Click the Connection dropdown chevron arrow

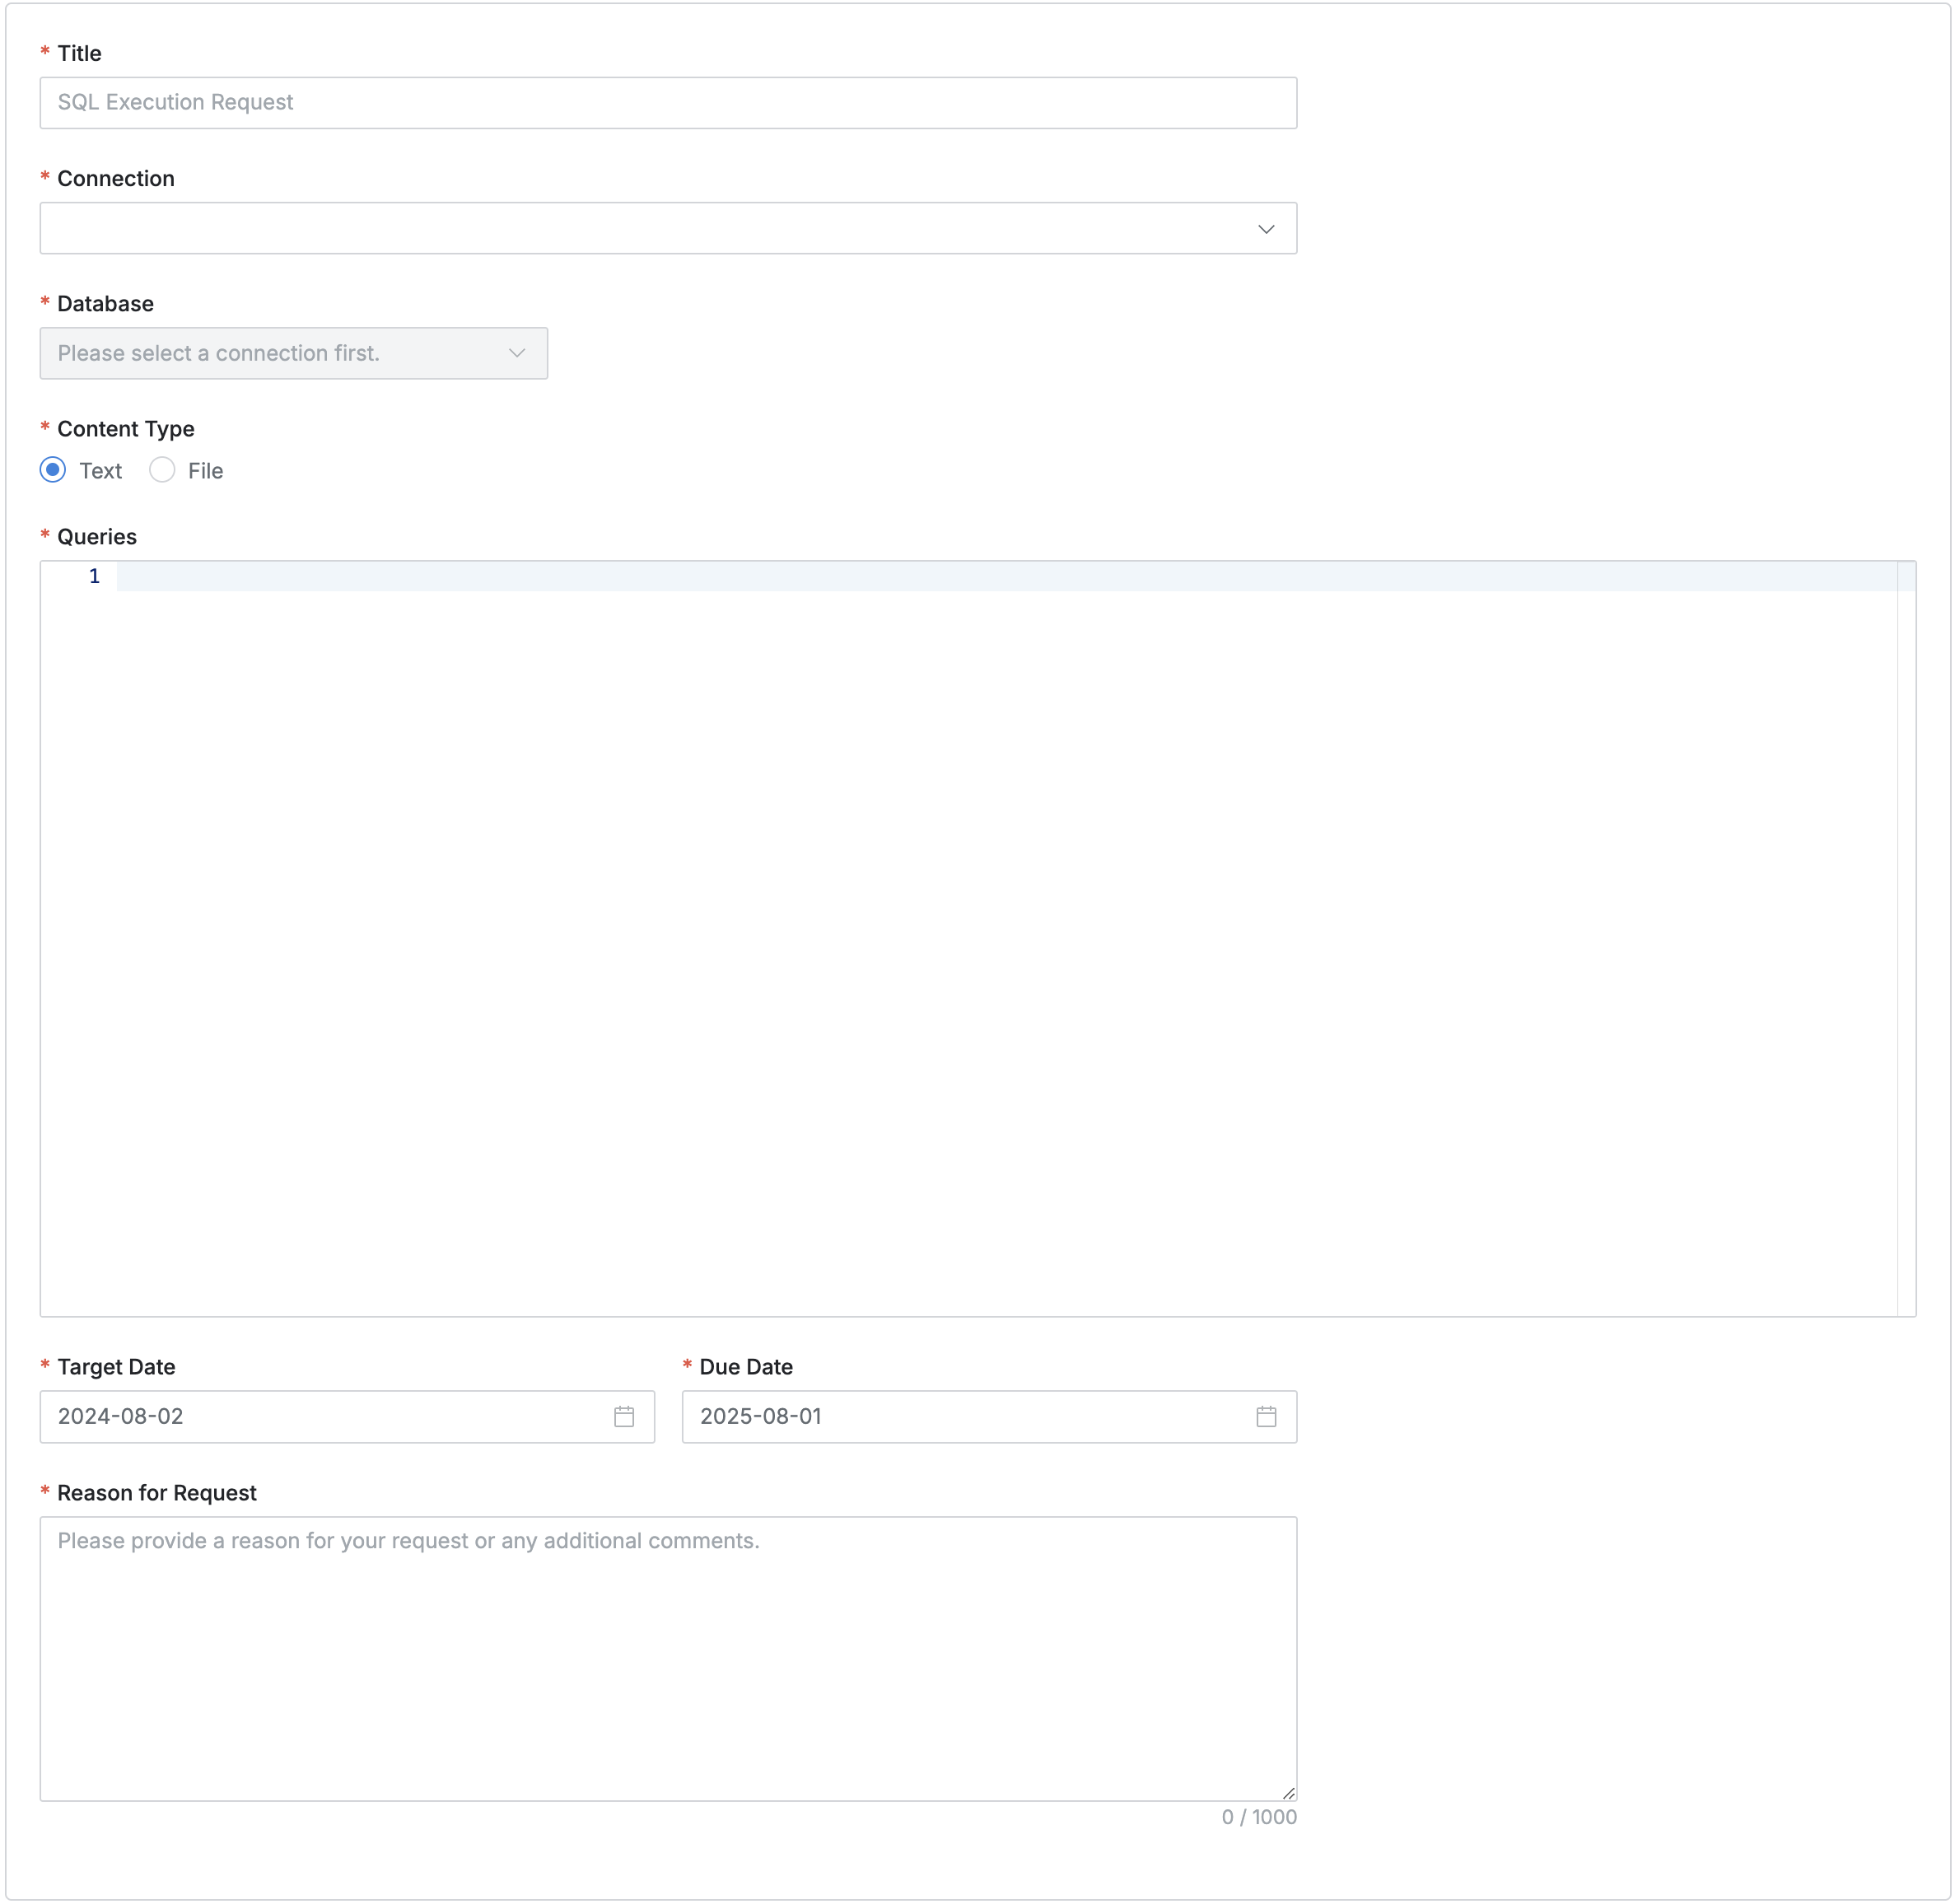tap(1266, 229)
